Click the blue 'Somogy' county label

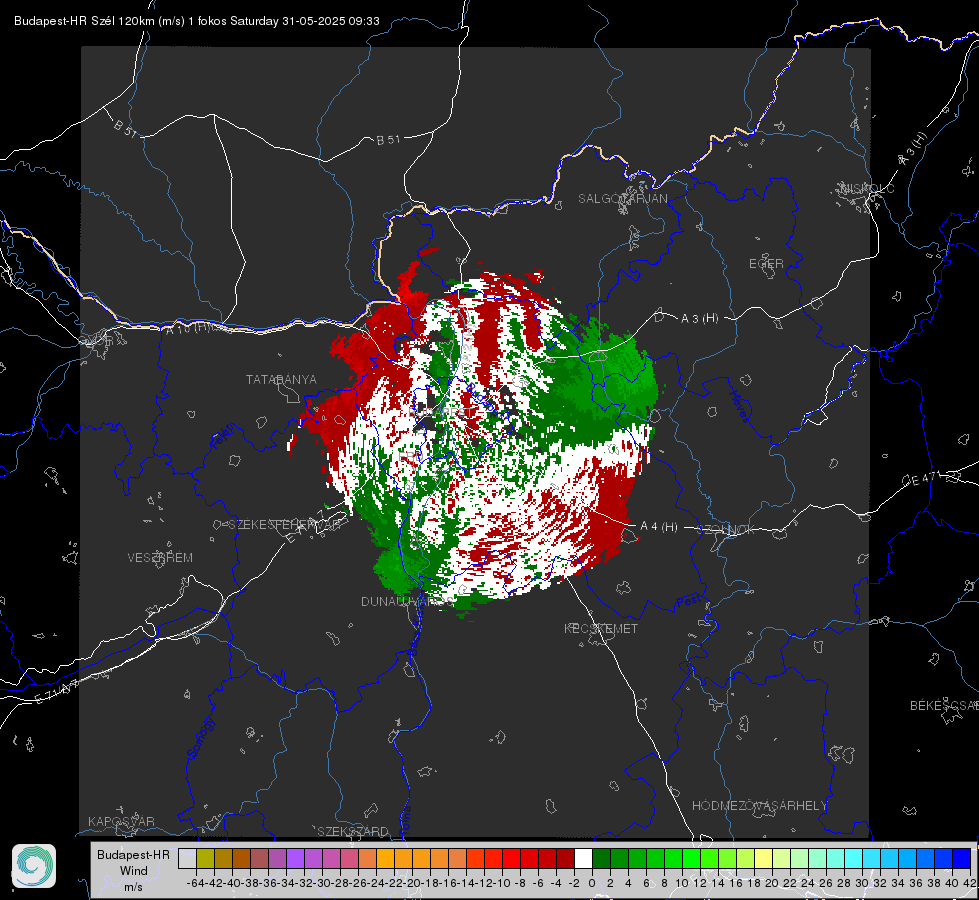200,738
